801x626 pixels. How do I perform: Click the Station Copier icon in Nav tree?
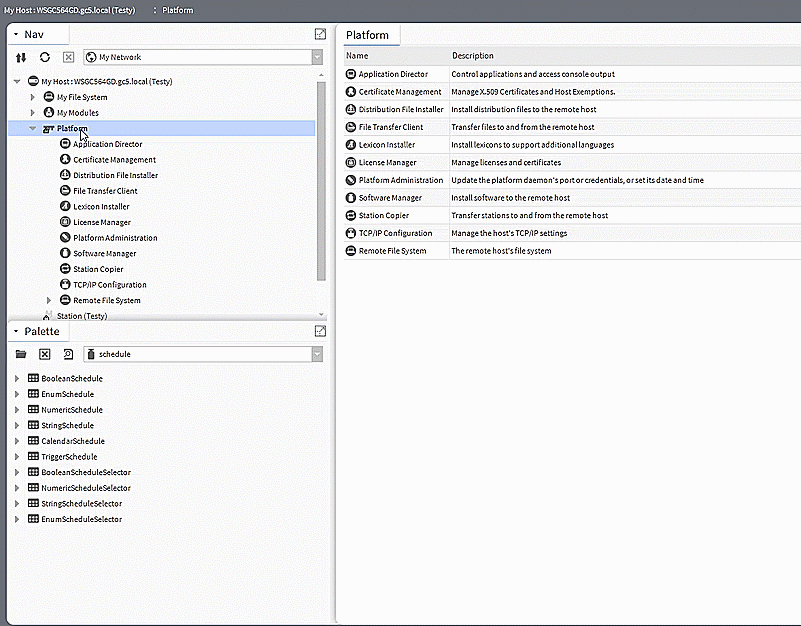65,269
